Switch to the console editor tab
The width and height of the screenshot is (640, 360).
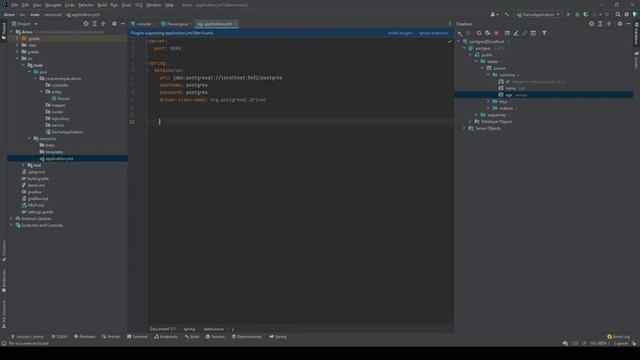(x=141, y=24)
